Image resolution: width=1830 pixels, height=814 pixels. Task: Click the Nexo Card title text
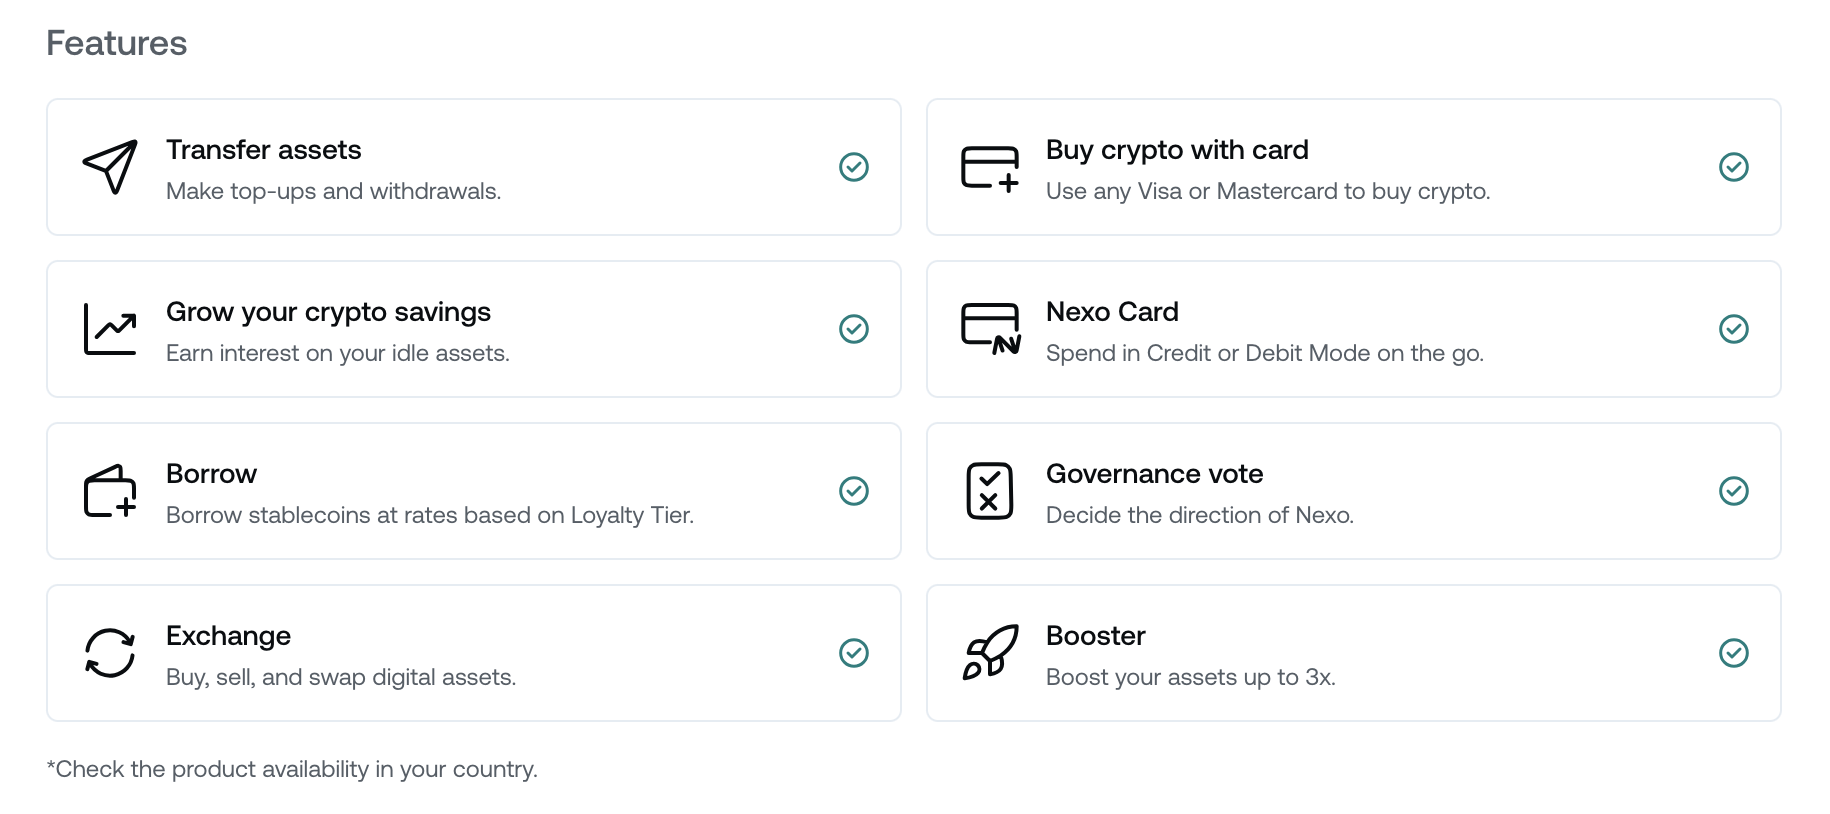[1112, 311]
